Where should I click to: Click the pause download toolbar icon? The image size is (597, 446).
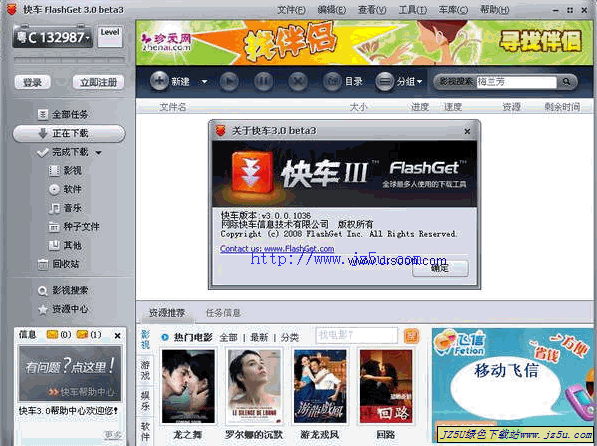coord(263,81)
